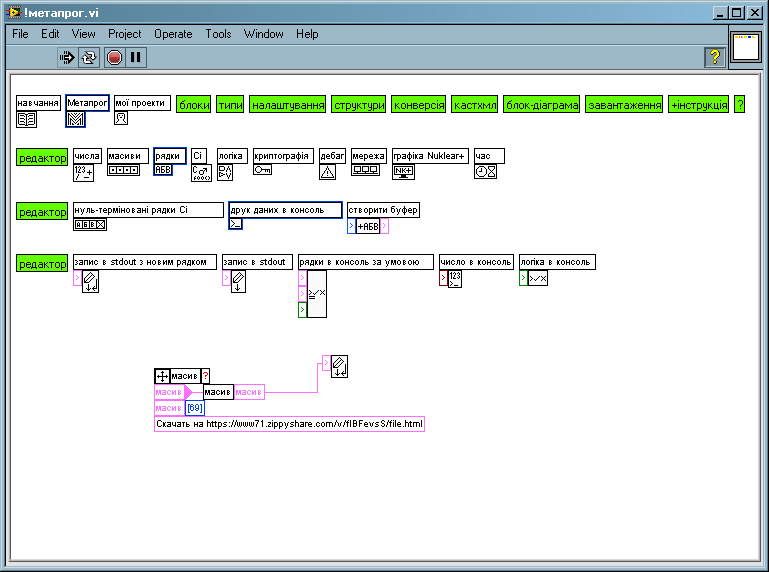Click запис в stdout з новим рядком block icon

(x=90, y=282)
